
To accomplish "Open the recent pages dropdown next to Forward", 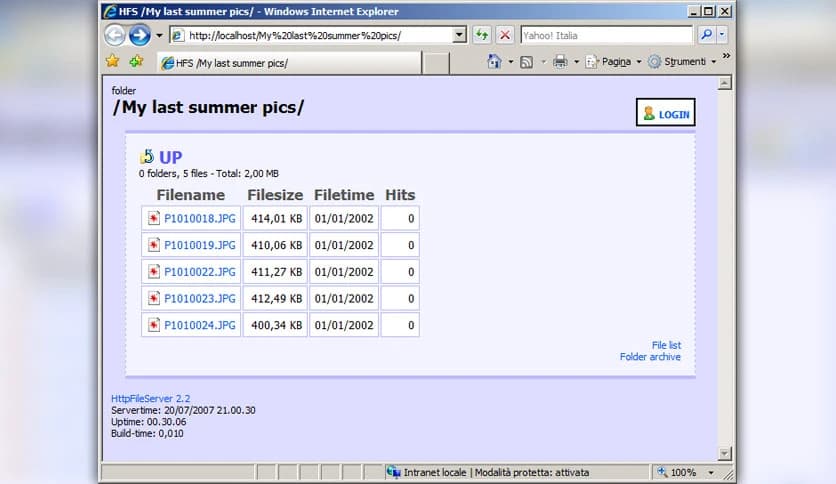I will 159,36.
